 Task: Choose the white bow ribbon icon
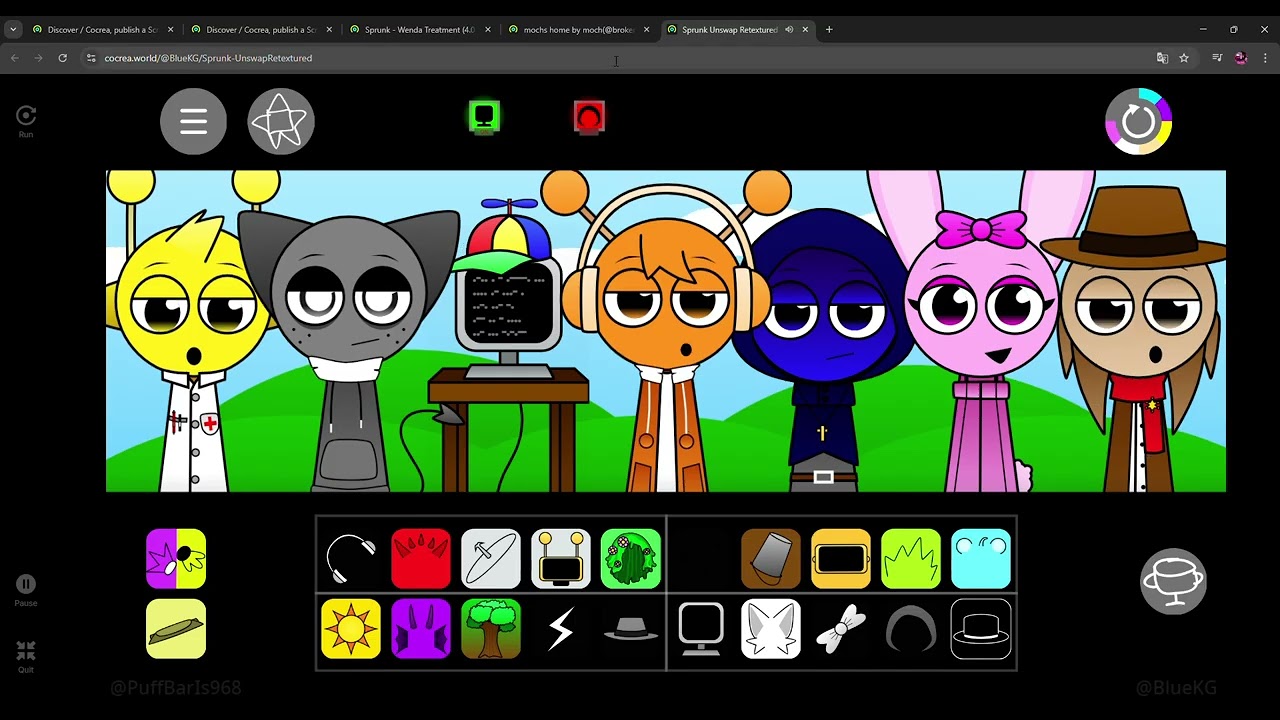click(x=841, y=629)
